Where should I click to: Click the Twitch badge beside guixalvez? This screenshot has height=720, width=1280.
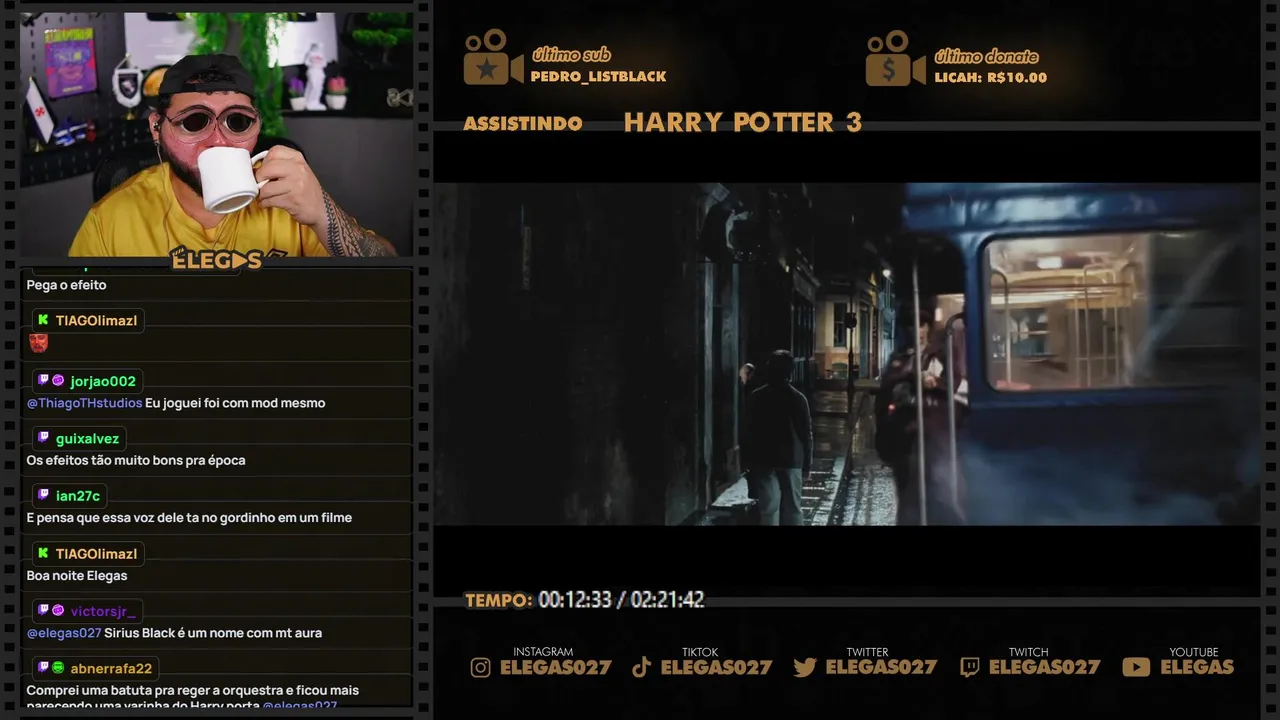pyautogui.click(x=43, y=438)
